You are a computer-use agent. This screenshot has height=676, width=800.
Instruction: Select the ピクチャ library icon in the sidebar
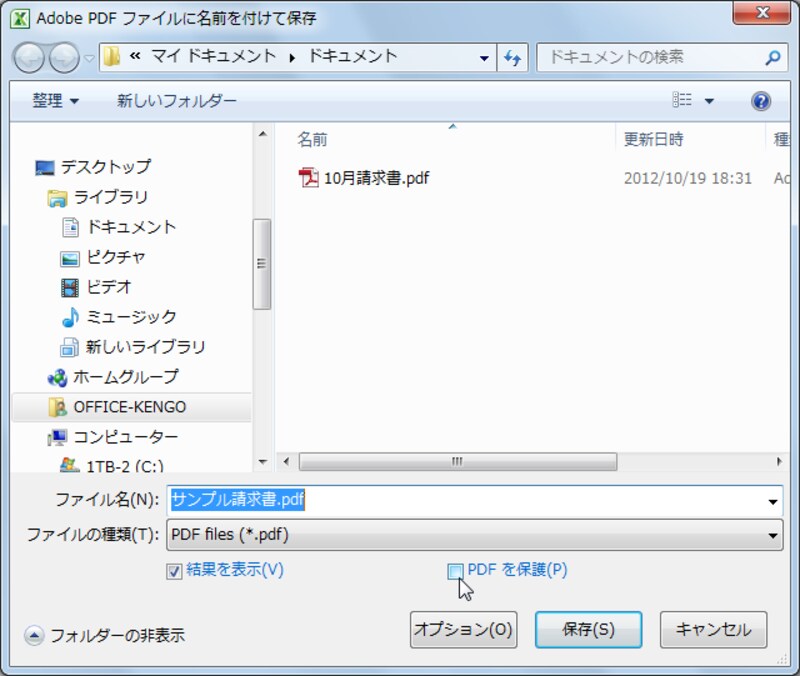(71, 258)
